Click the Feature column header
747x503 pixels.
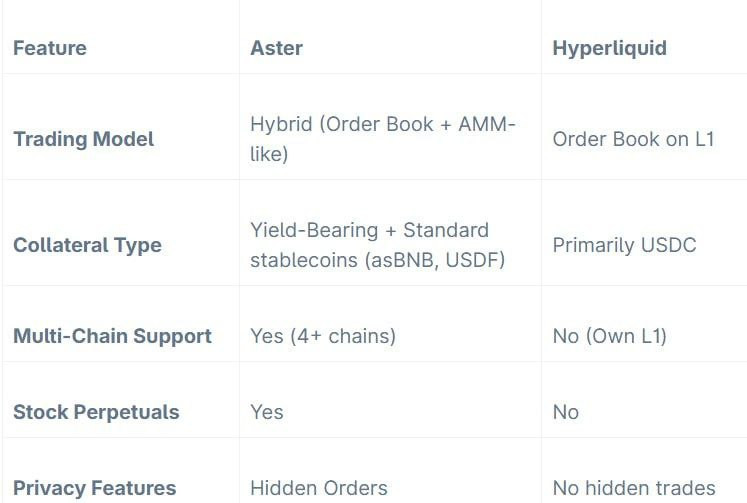click(x=50, y=48)
